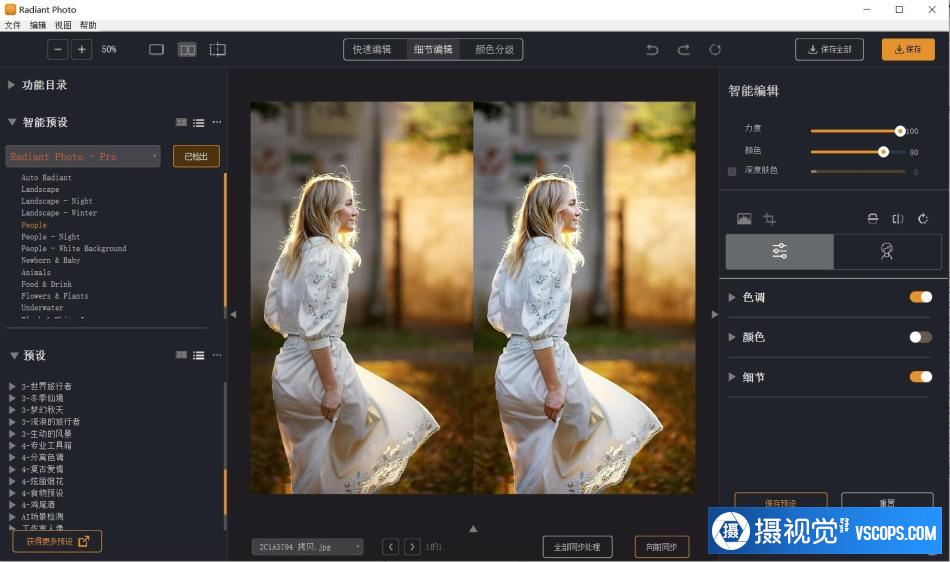Click the rotate icon
The height and width of the screenshot is (562, 950).
click(923, 219)
